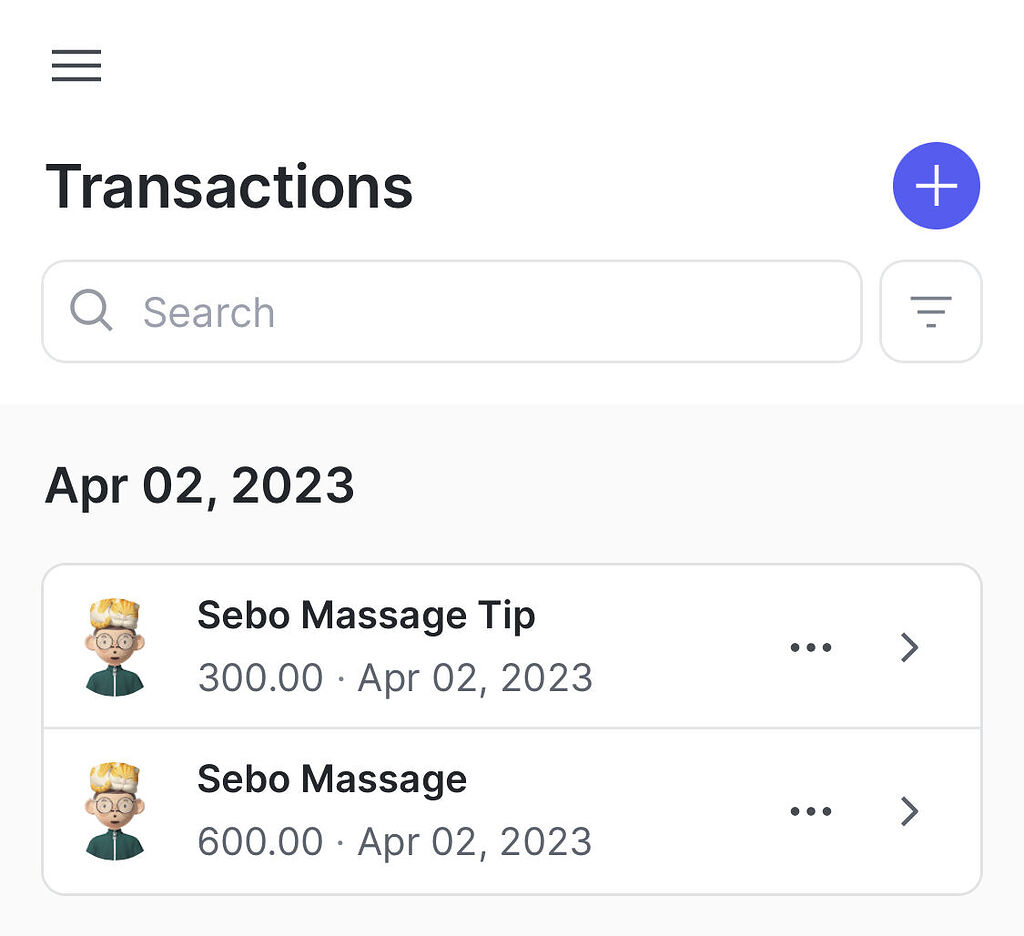This screenshot has height=936, width=1024.
Task: Click the 300.00 amount text
Action: pyautogui.click(x=260, y=678)
